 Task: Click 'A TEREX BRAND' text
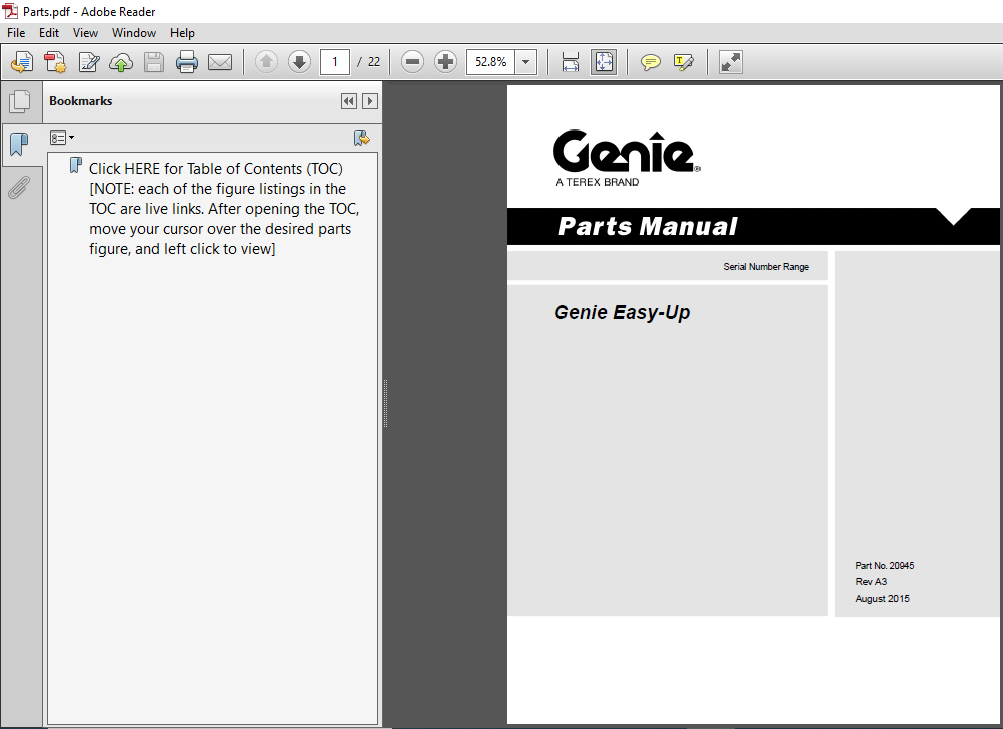597,182
